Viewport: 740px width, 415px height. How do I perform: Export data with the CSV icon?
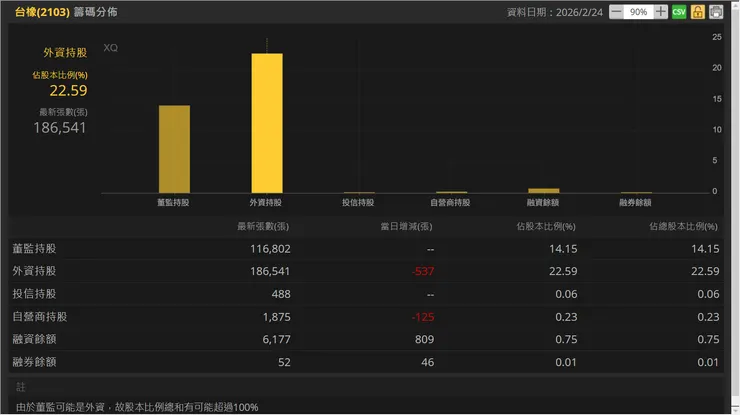(x=679, y=12)
